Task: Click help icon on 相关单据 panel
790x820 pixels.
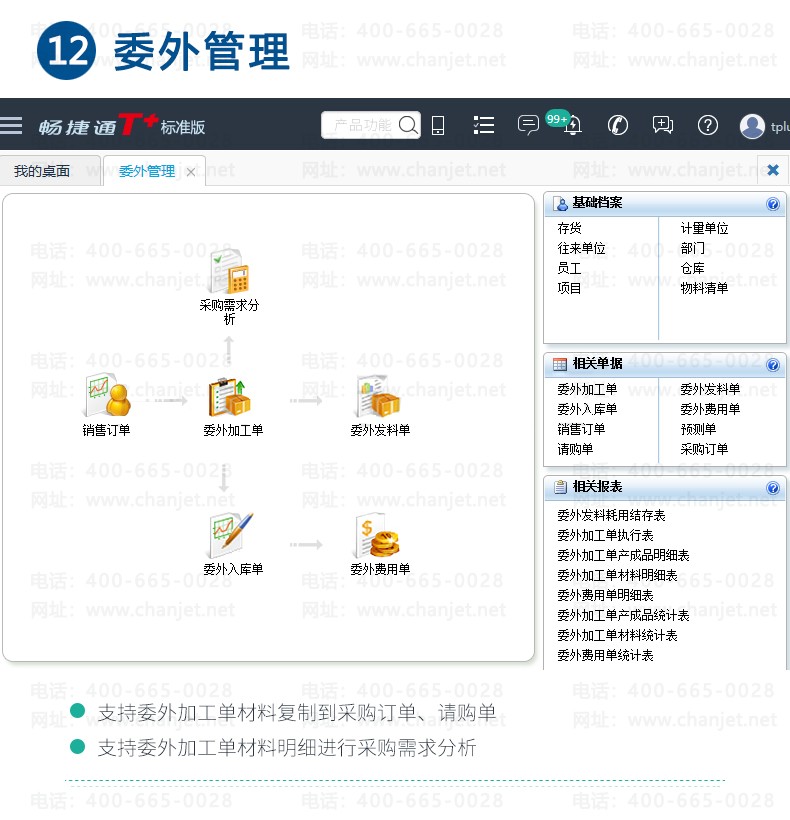Action: coord(773,365)
